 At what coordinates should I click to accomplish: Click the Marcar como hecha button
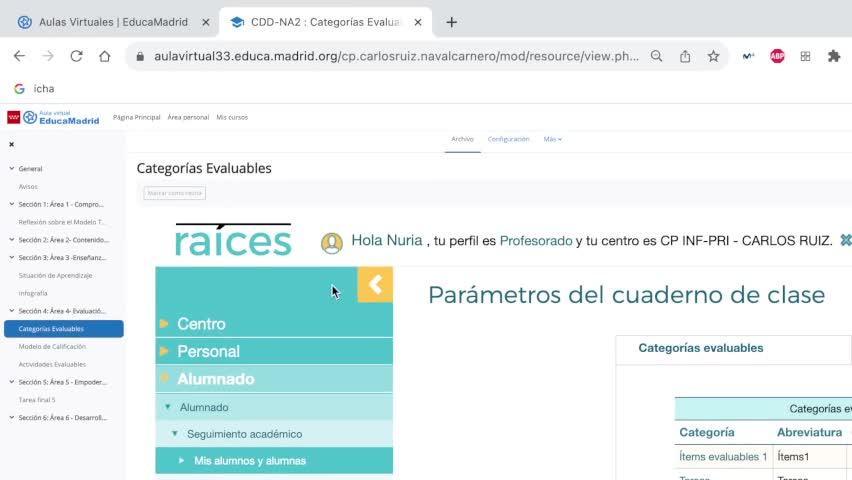(x=174, y=193)
